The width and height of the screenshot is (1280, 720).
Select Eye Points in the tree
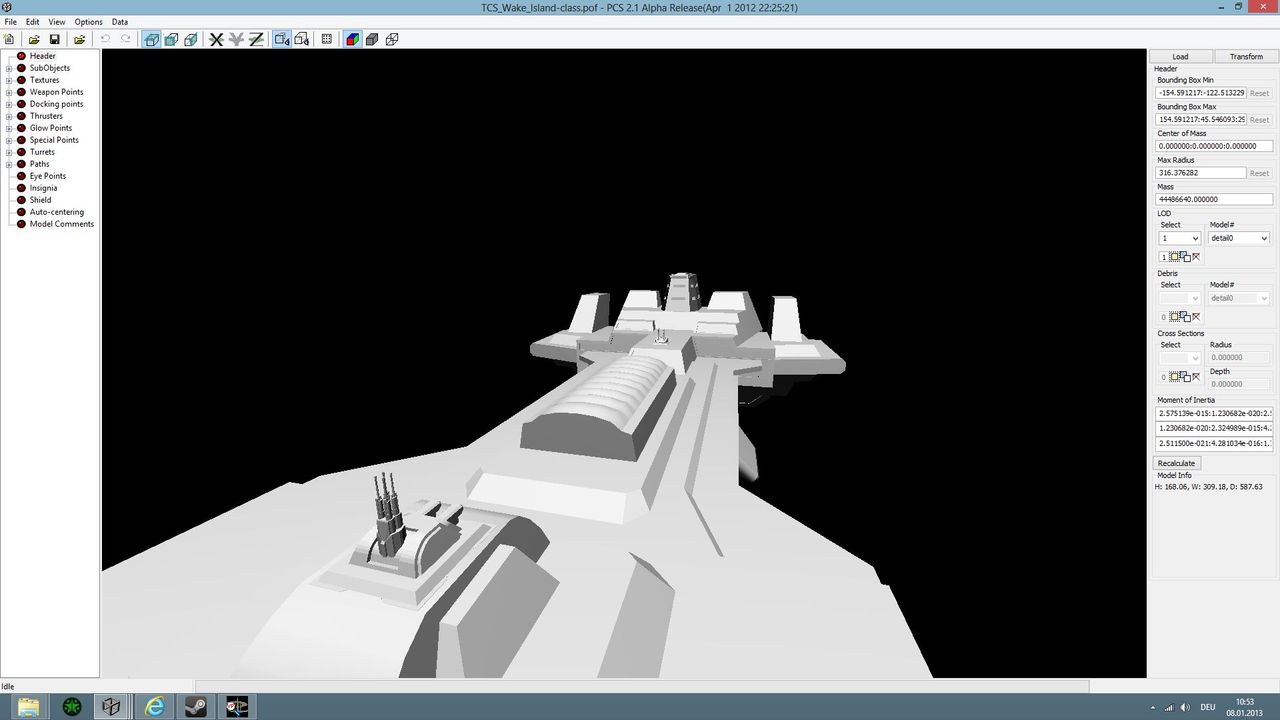point(47,176)
